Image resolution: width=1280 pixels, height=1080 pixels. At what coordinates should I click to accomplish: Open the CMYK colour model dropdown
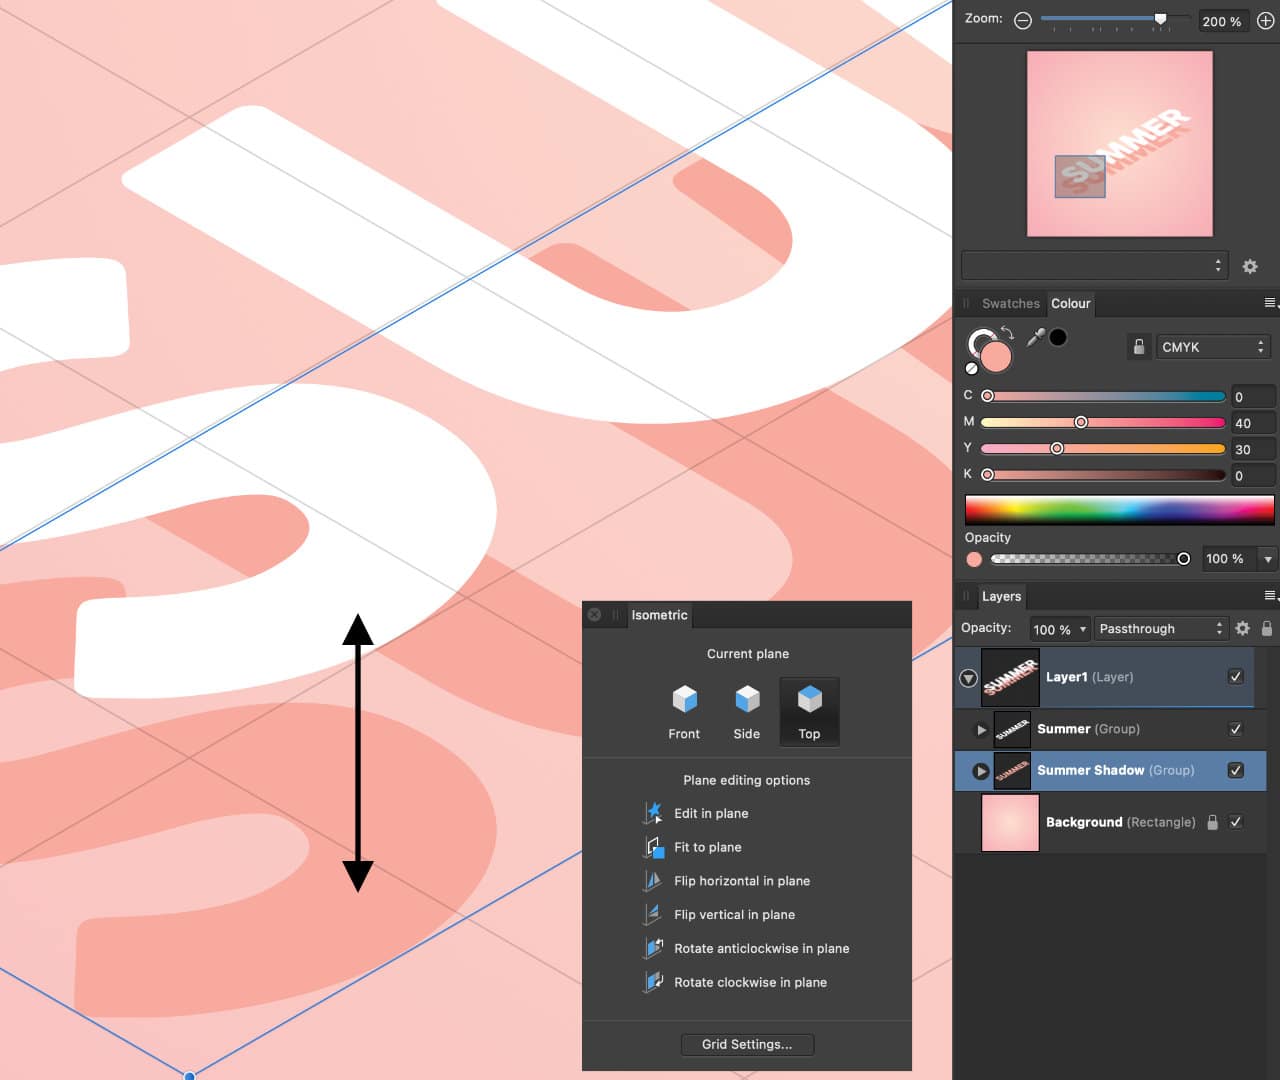pyautogui.click(x=1212, y=346)
